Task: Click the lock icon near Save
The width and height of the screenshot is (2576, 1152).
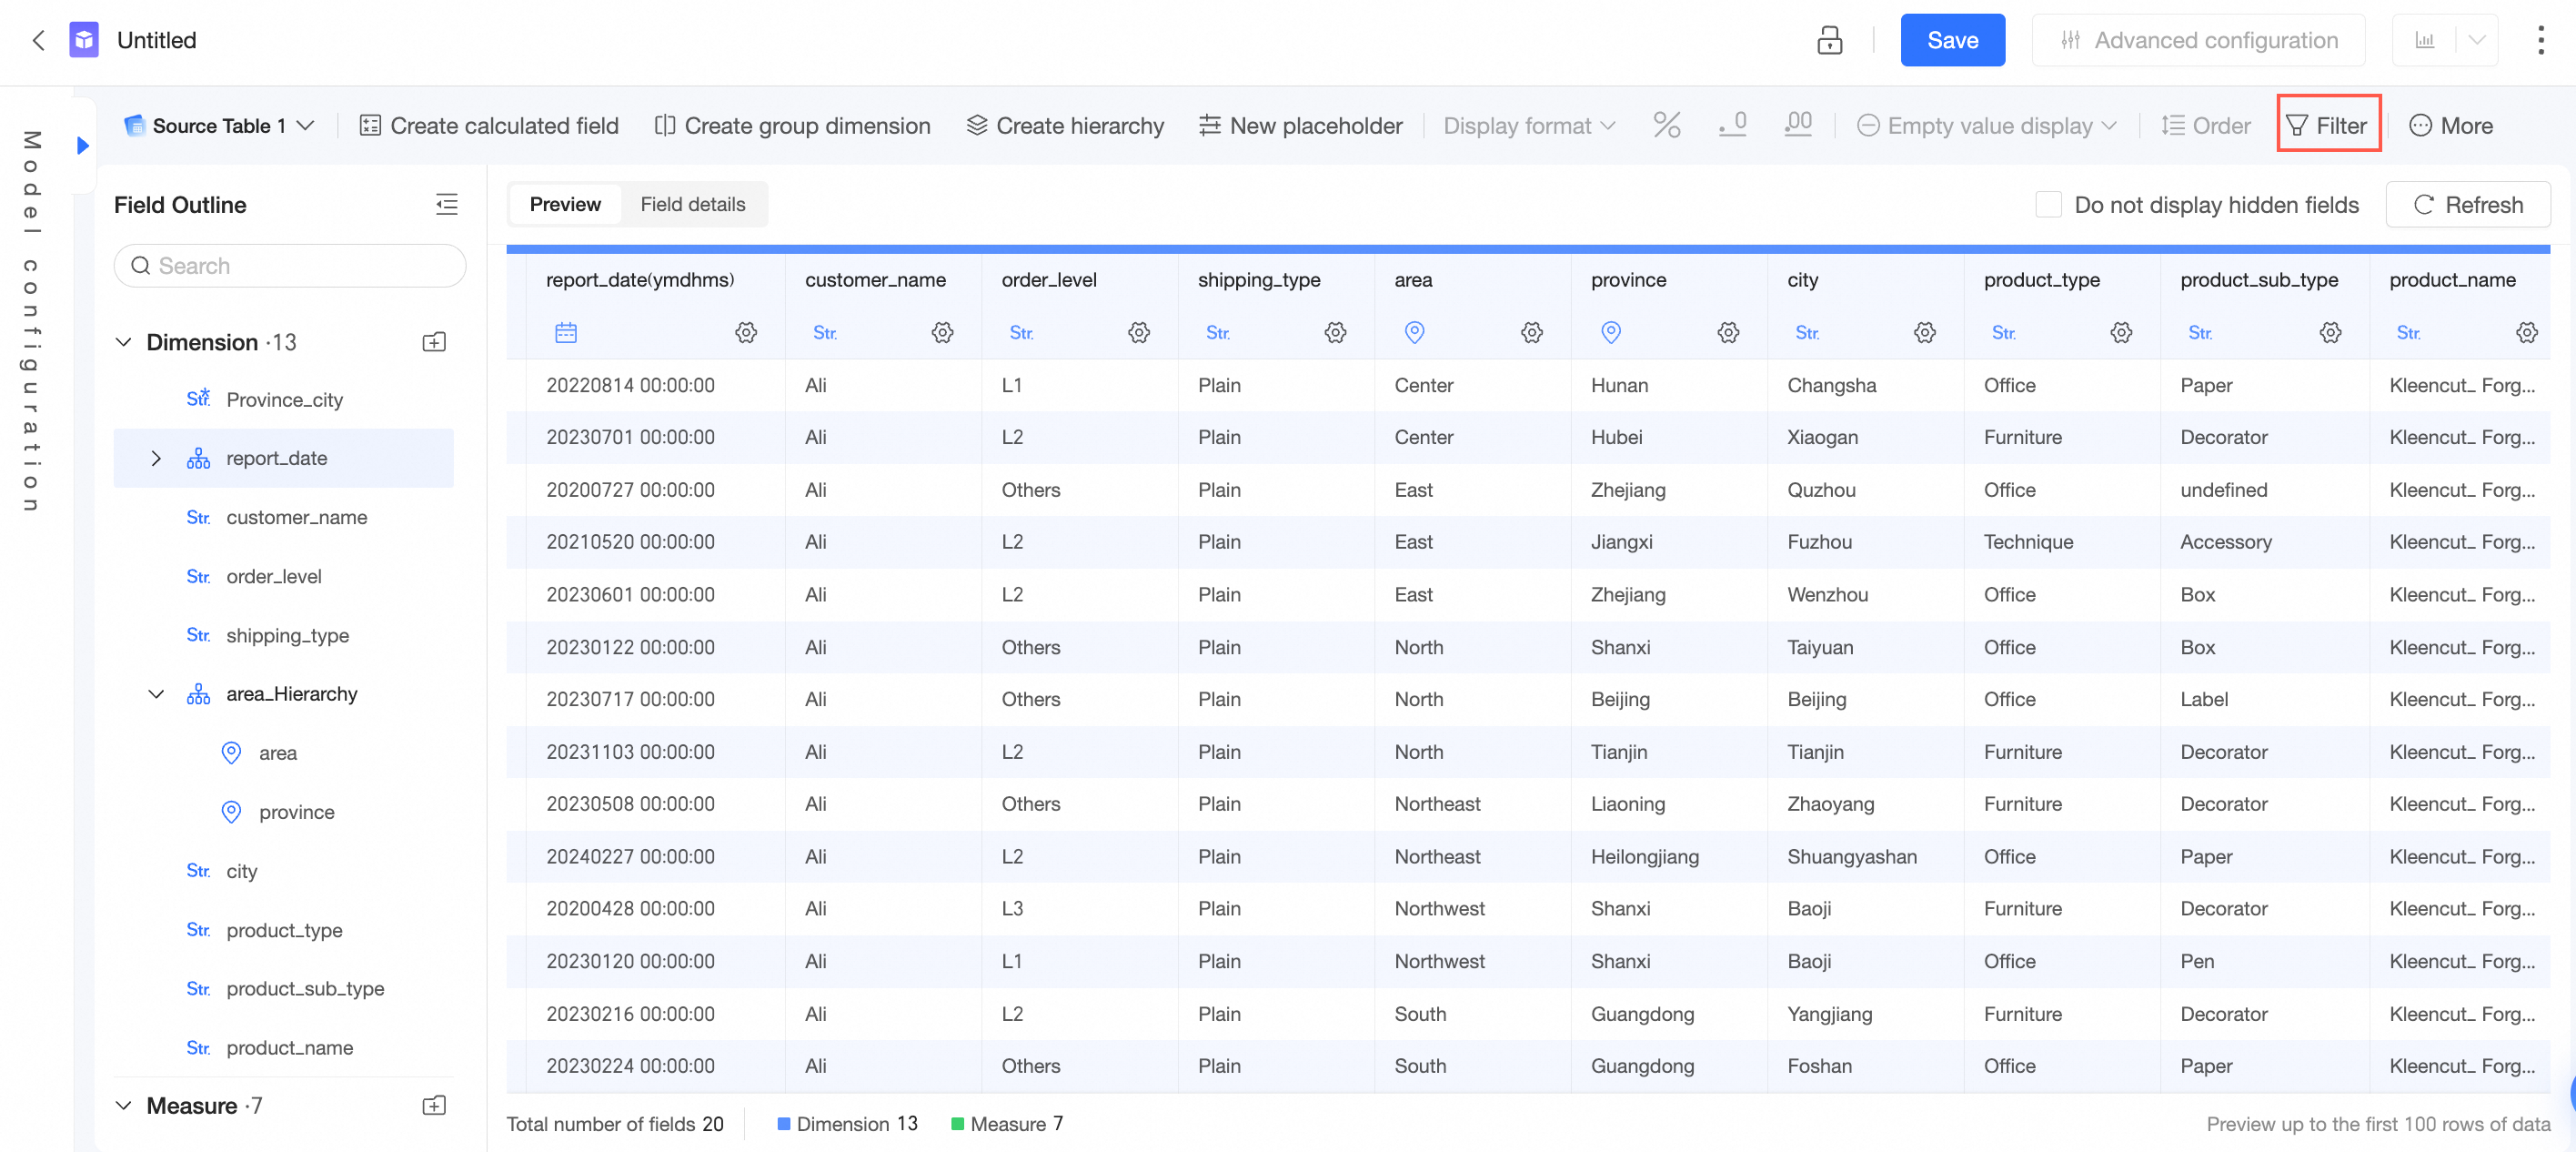Action: [x=1829, y=40]
